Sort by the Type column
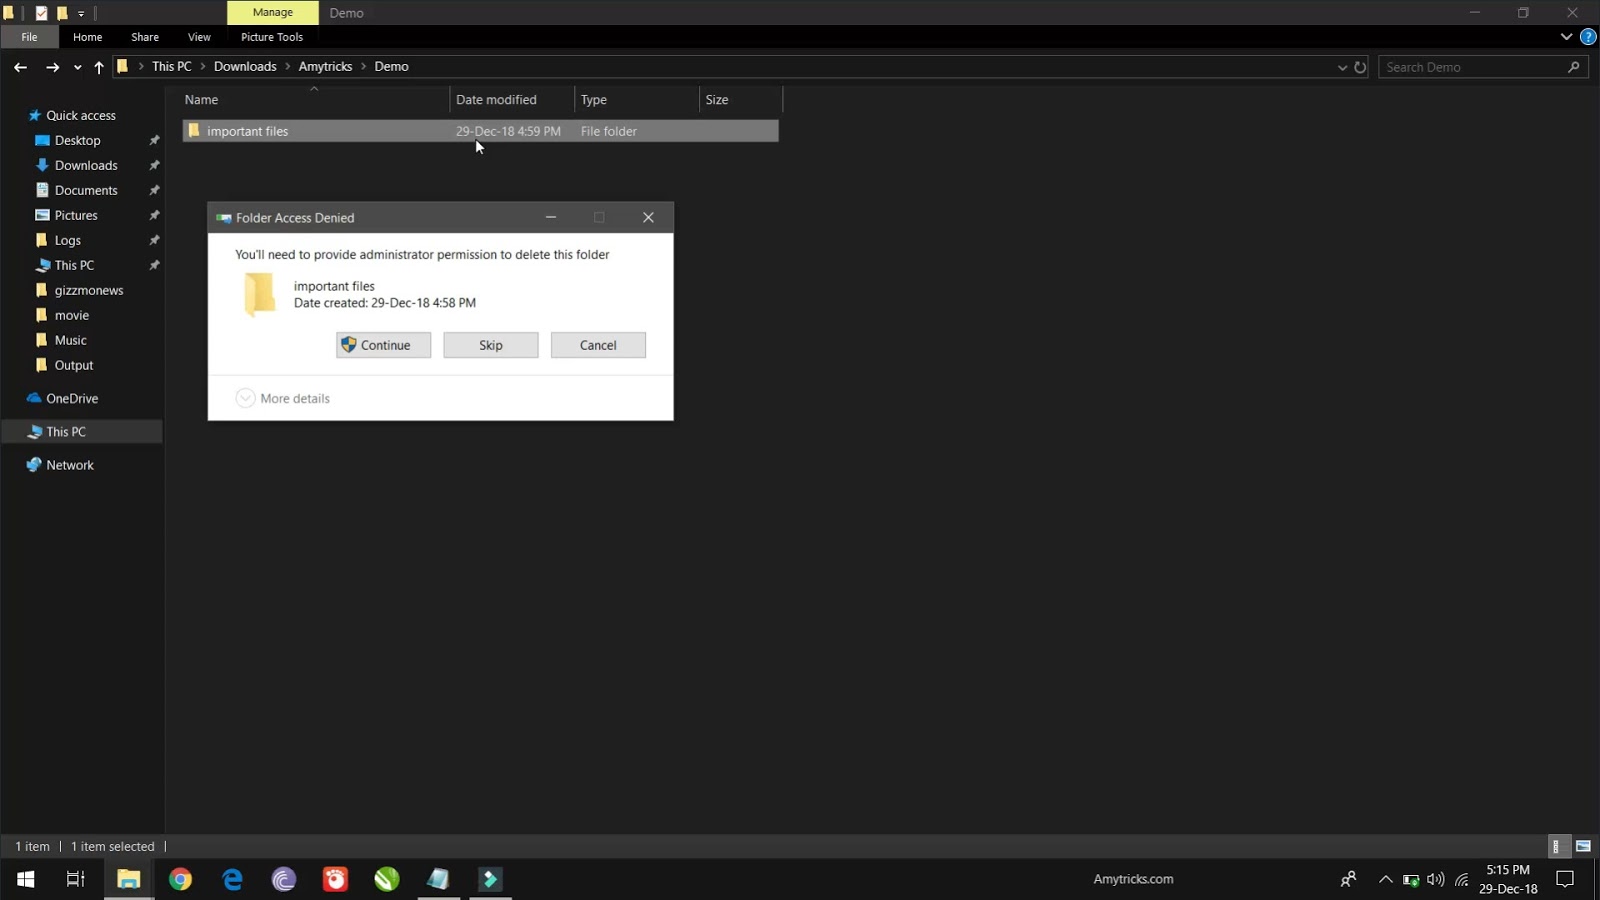Image resolution: width=1600 pixels, height=900 pixels. click(636, 99)
